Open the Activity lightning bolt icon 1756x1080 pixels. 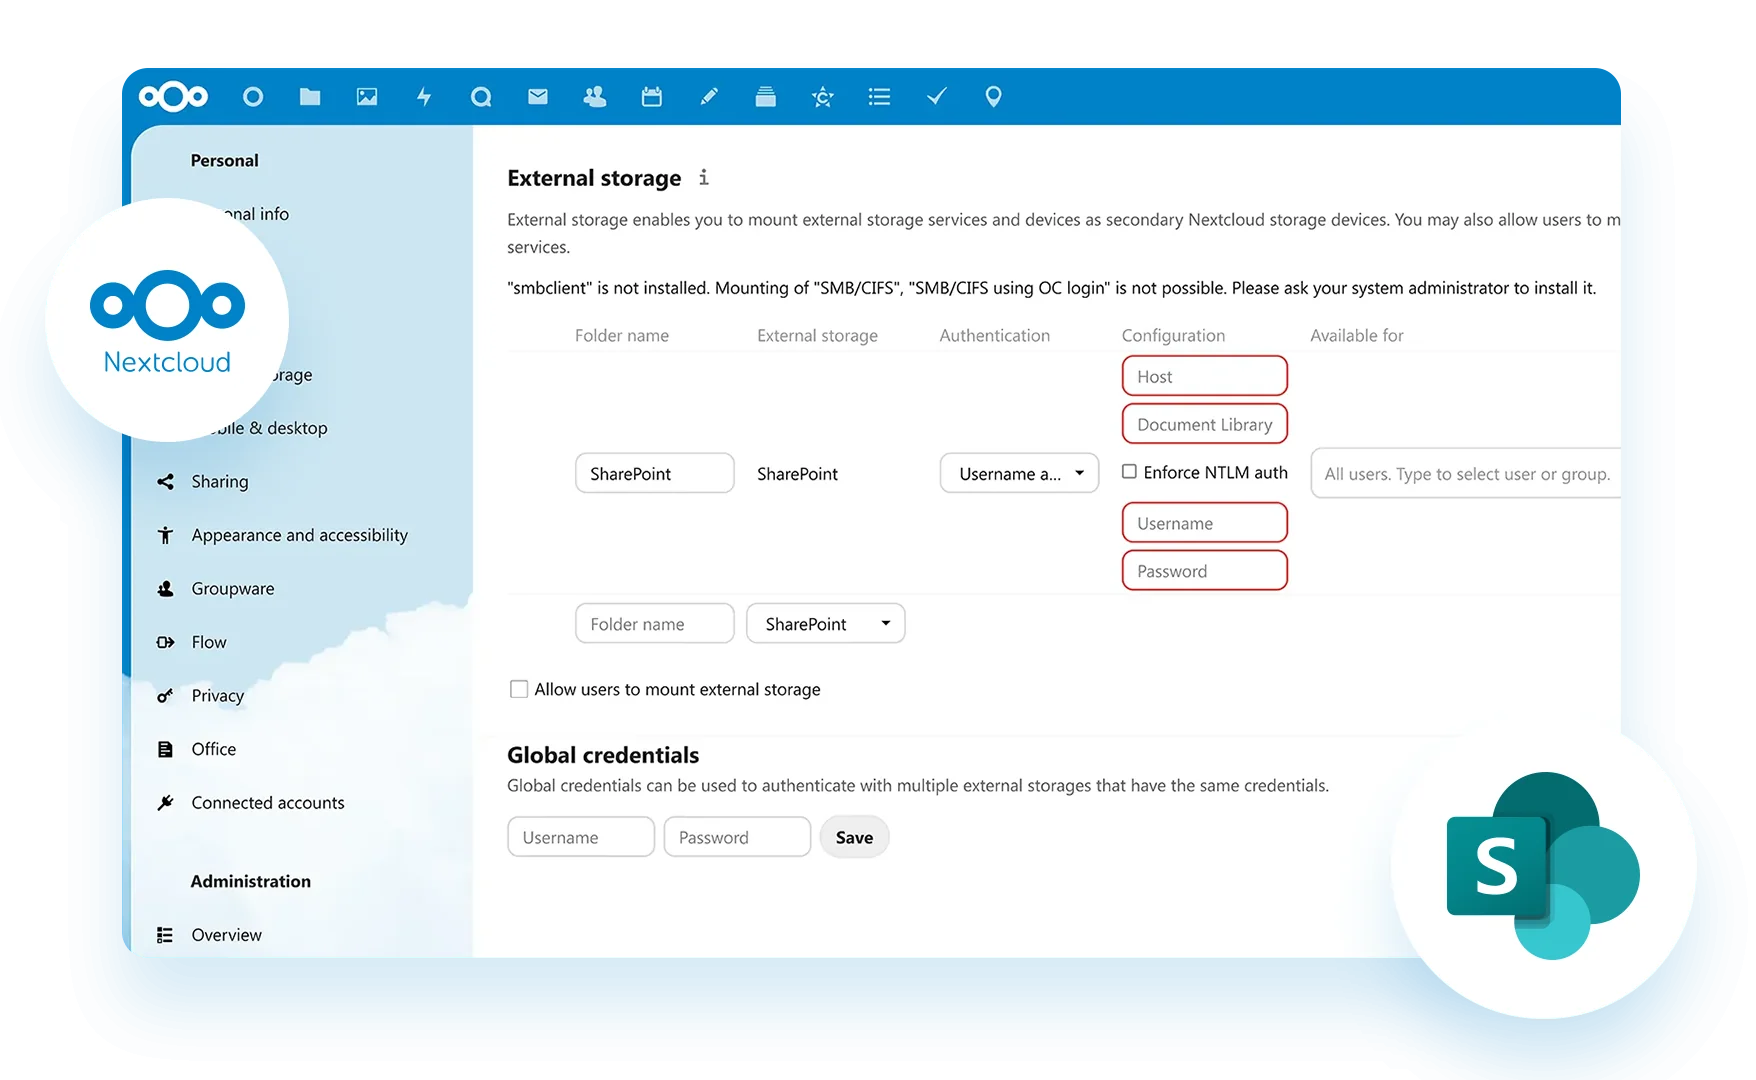424,97
